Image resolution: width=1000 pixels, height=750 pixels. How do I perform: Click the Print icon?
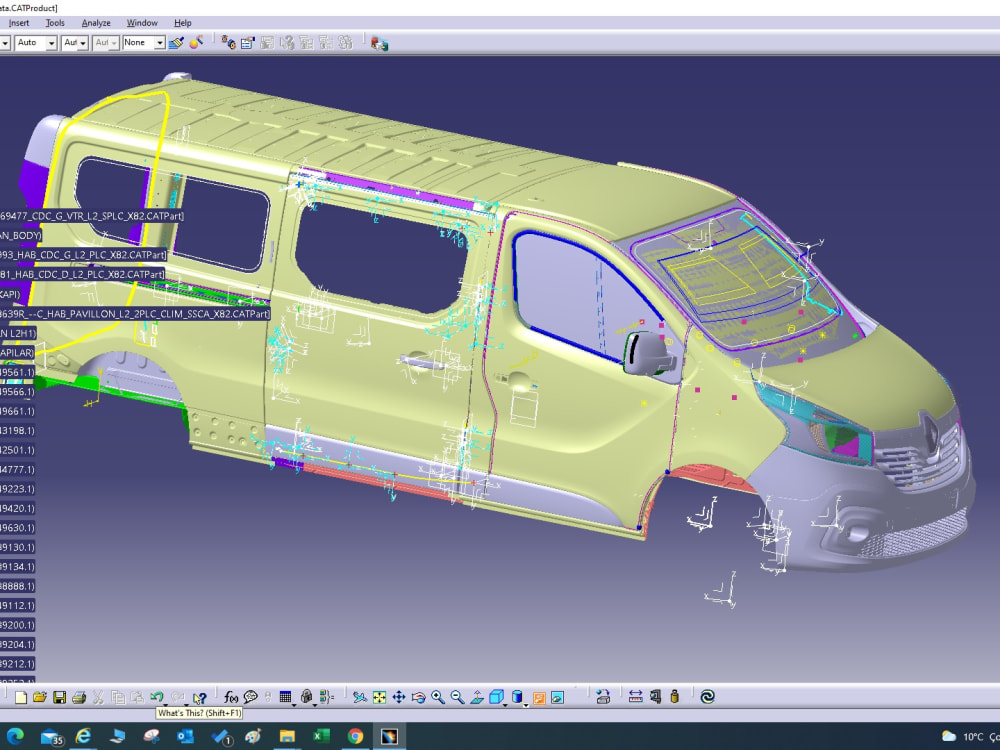coord(79,697)
